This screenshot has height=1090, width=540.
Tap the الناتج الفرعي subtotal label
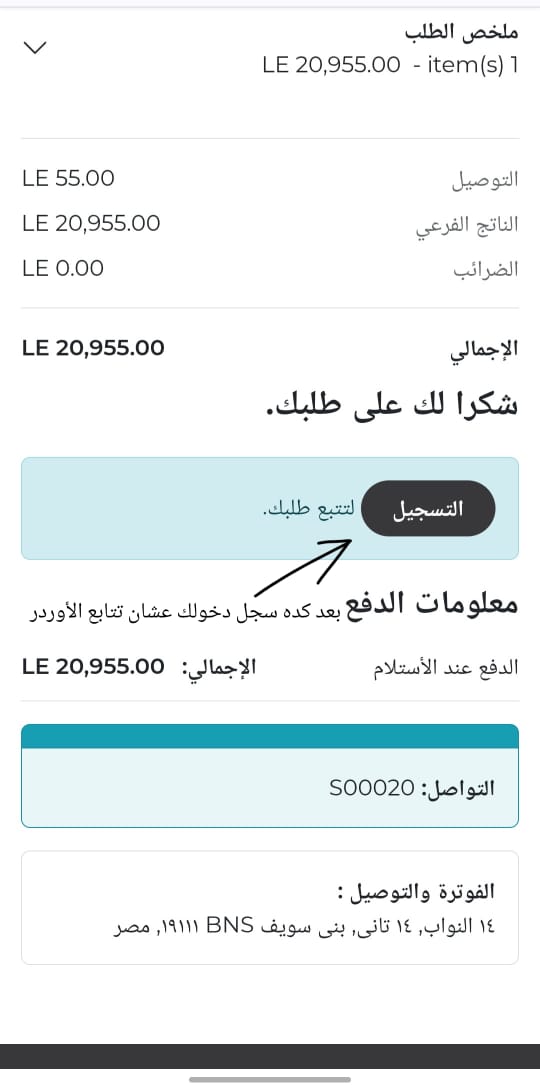(x=467, y=226)
